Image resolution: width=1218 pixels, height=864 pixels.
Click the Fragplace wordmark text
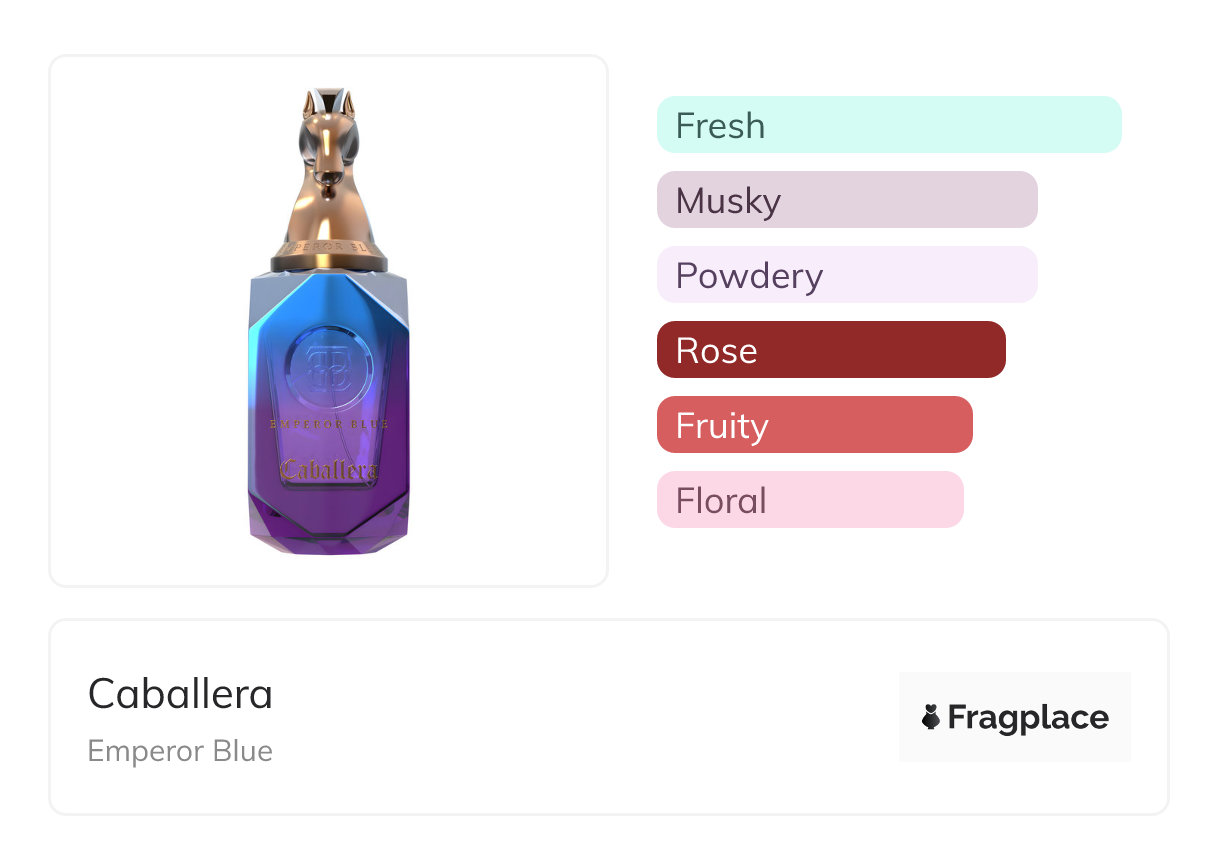[1027, 717]
